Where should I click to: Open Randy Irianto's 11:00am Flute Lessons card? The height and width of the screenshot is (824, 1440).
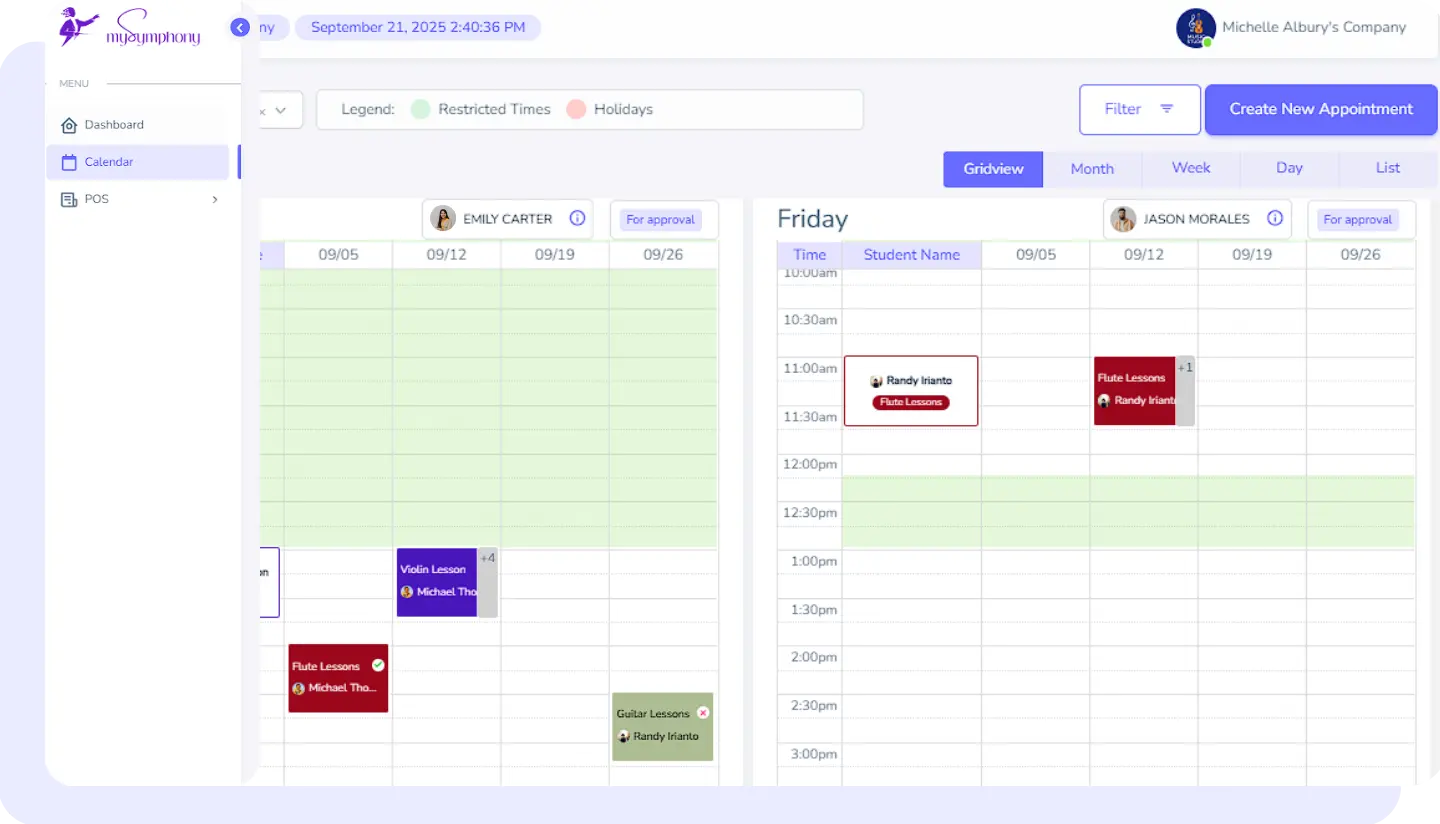[911, 391]
